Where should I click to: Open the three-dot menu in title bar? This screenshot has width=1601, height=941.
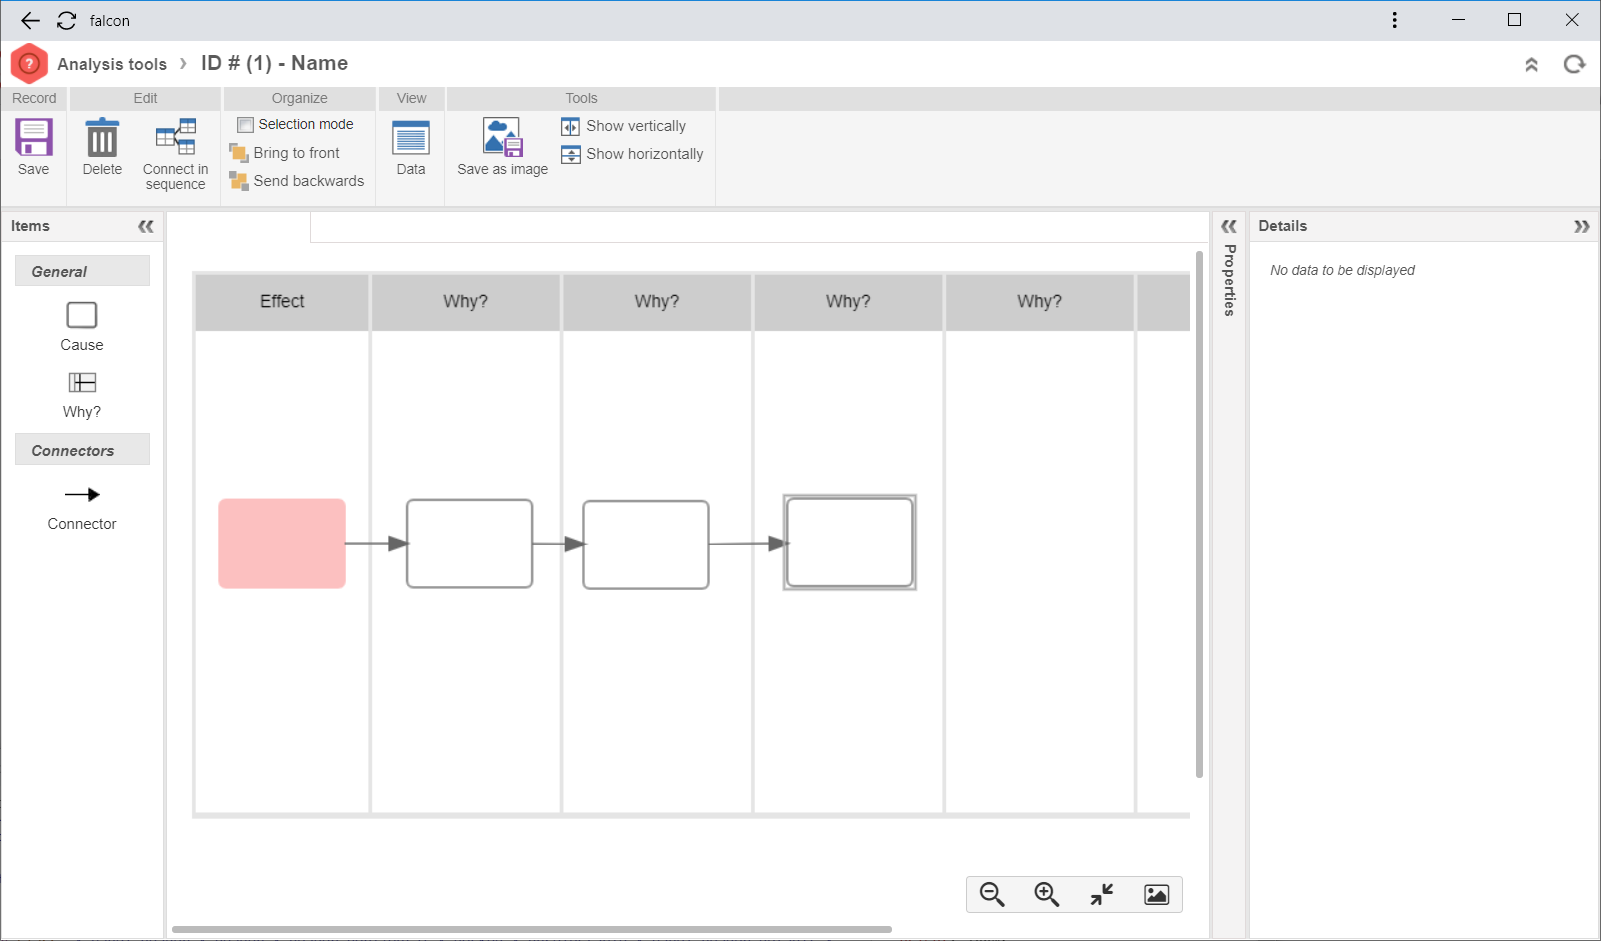1395,20
